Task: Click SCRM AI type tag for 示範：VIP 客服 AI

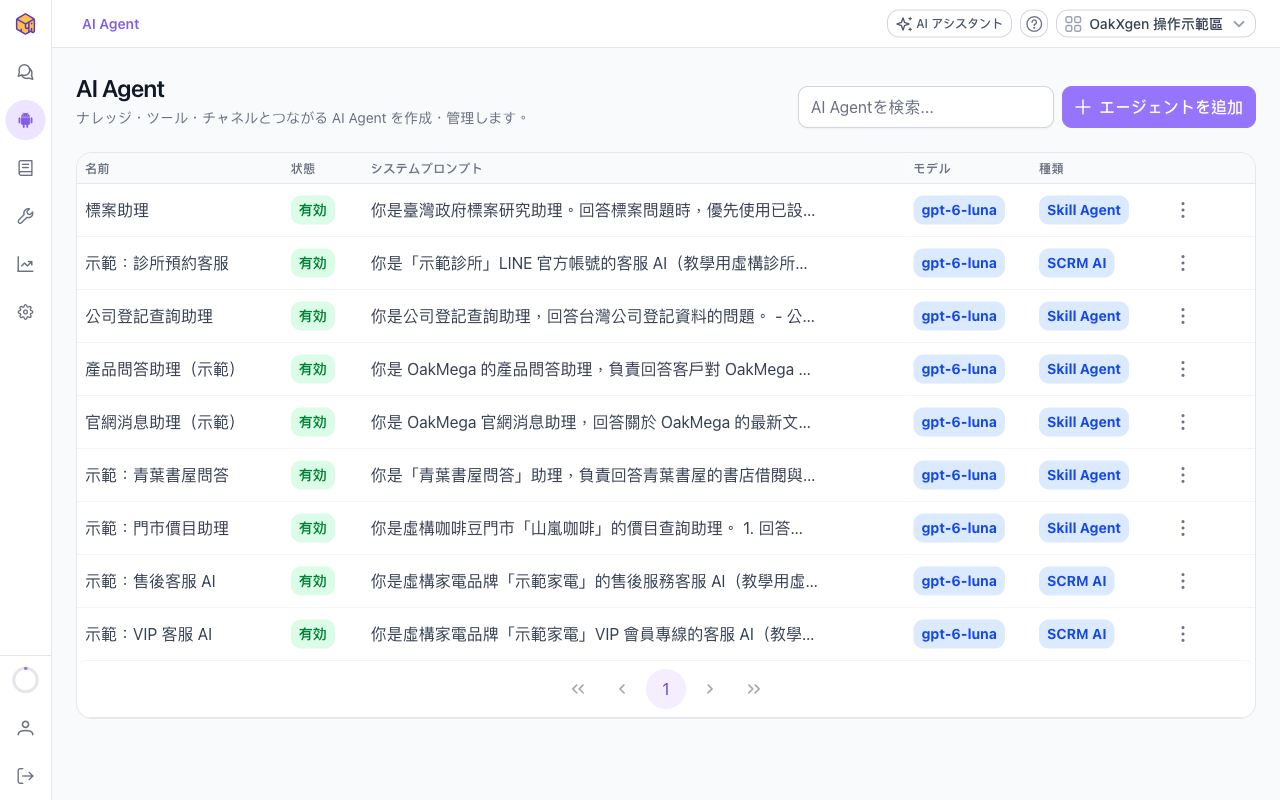Action: [1077, 634]
